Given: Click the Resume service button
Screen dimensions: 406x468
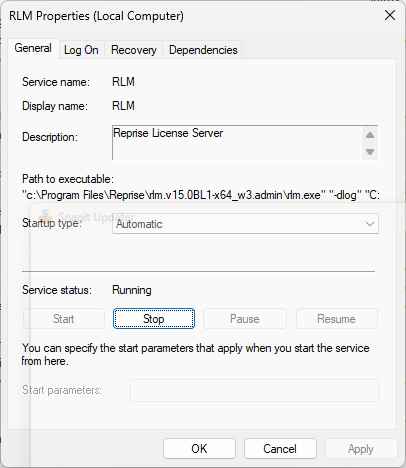Looking at the screenshot, I should point(337,319).
